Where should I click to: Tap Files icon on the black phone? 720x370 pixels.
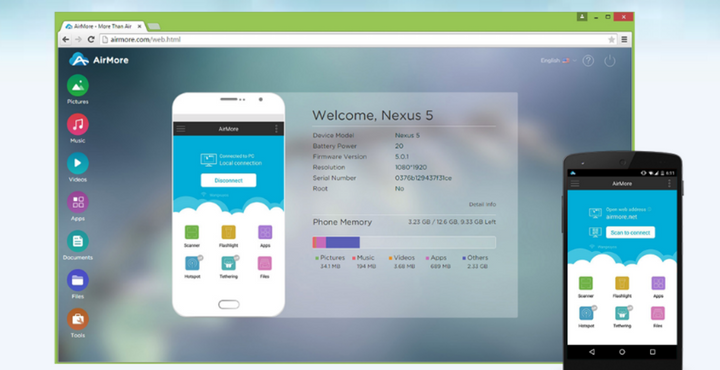[658, 313]
